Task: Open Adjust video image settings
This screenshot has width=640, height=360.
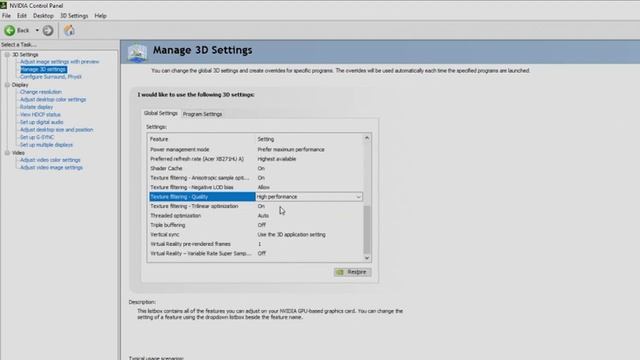Action: click(51, 168)
